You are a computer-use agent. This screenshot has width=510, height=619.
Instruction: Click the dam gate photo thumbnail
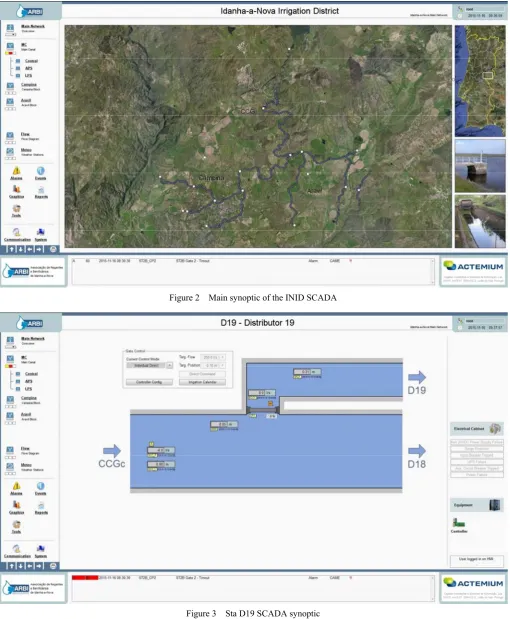click(x=480, y=166)
